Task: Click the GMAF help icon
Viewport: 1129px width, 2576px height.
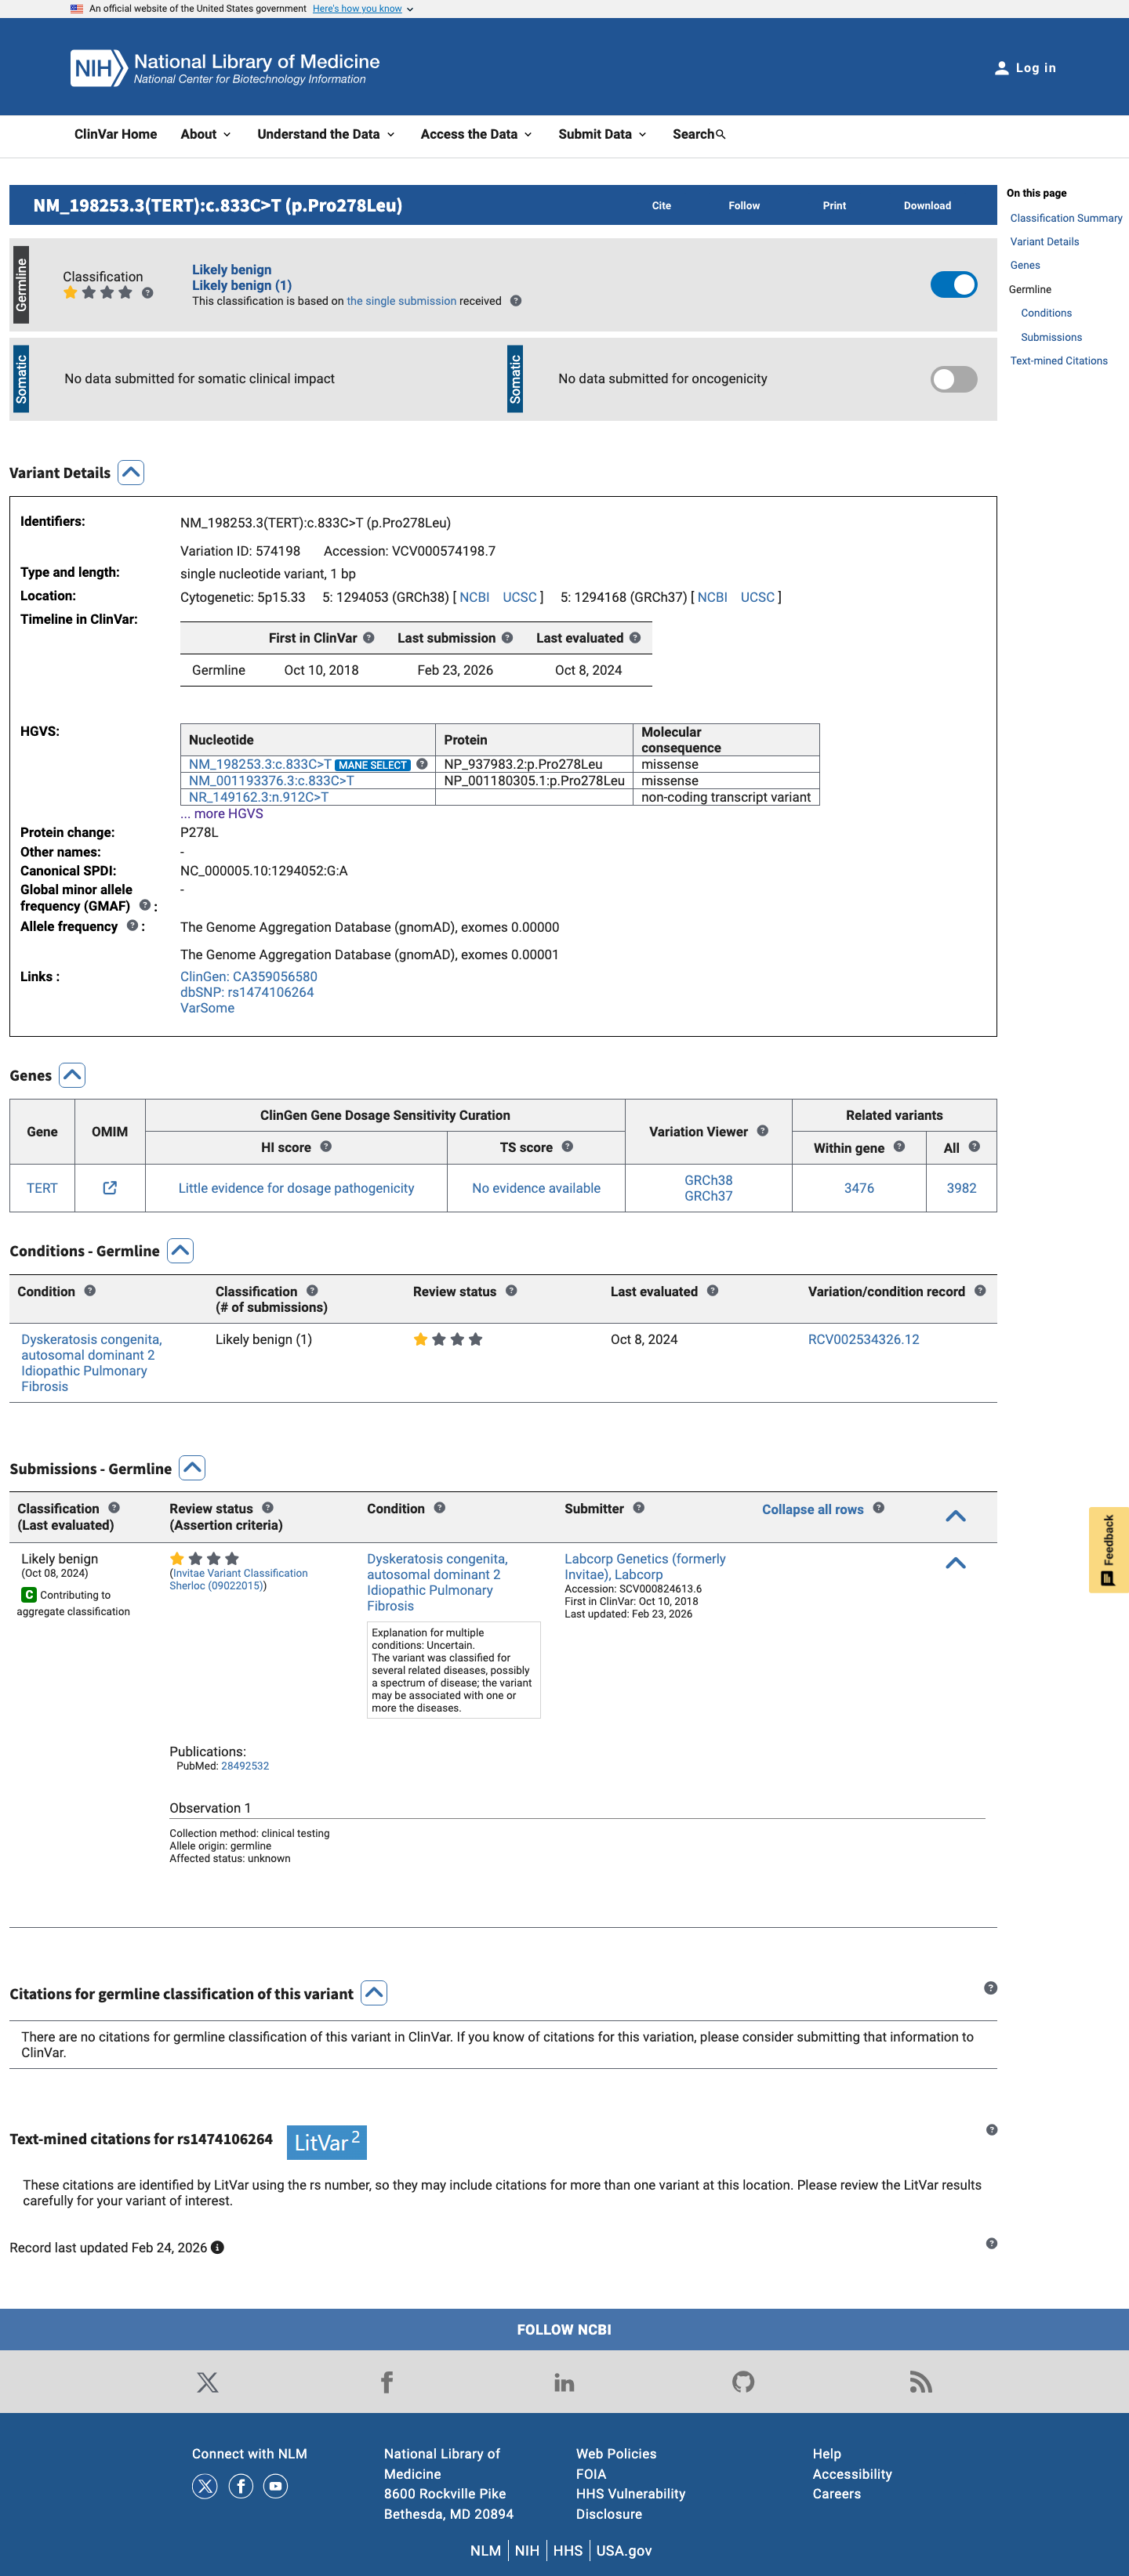Action: click(145, 905)
